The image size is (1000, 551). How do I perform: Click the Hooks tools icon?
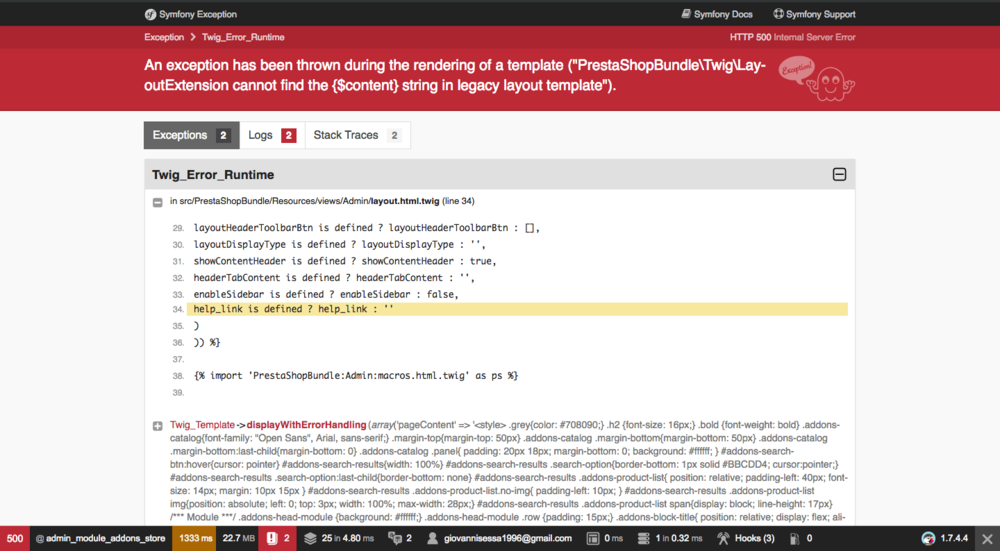point(723,539)
